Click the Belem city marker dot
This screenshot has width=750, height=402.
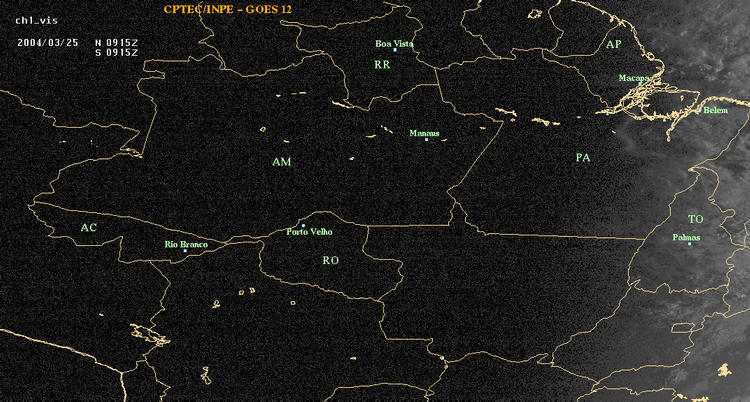point(700,110)
